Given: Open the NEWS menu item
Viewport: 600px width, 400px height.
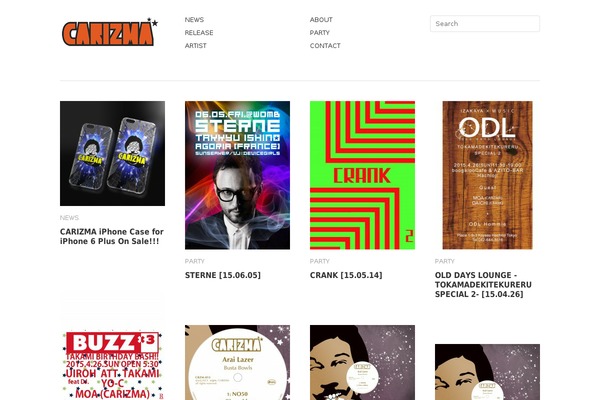Looking at the screenshot, I should (x=194, y=20).
